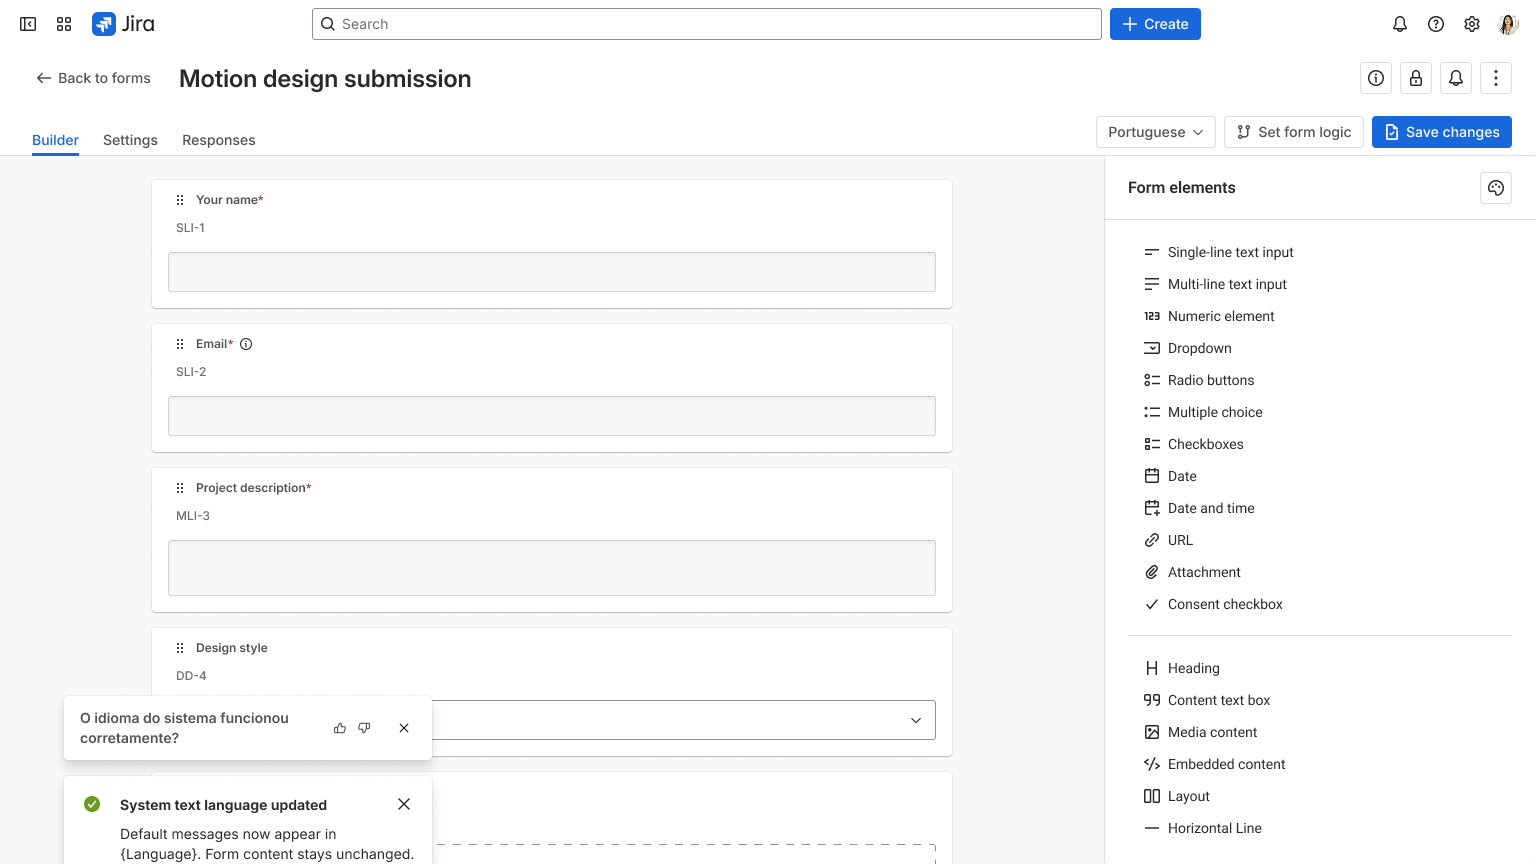Select the SLI-1 field key

click(x=190, y=228)
